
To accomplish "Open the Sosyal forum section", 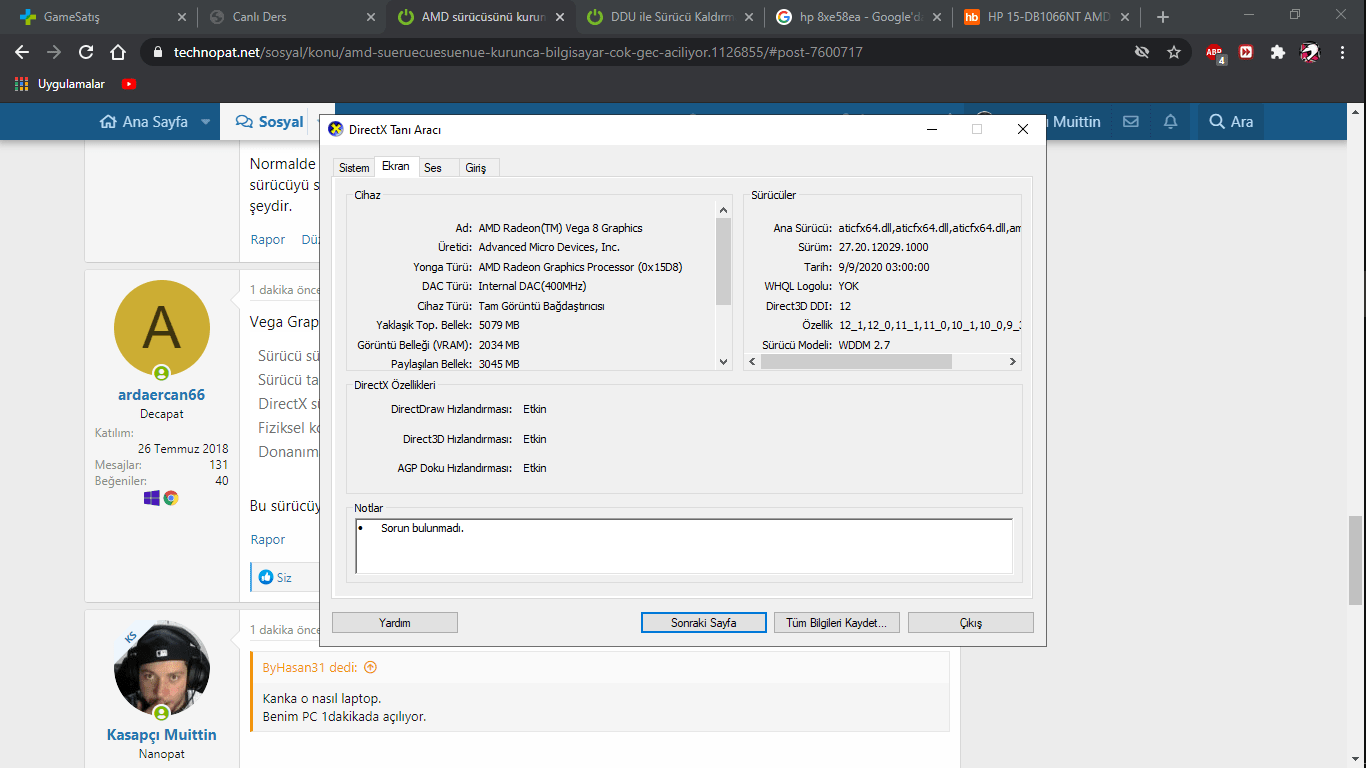I will [270, 122].
